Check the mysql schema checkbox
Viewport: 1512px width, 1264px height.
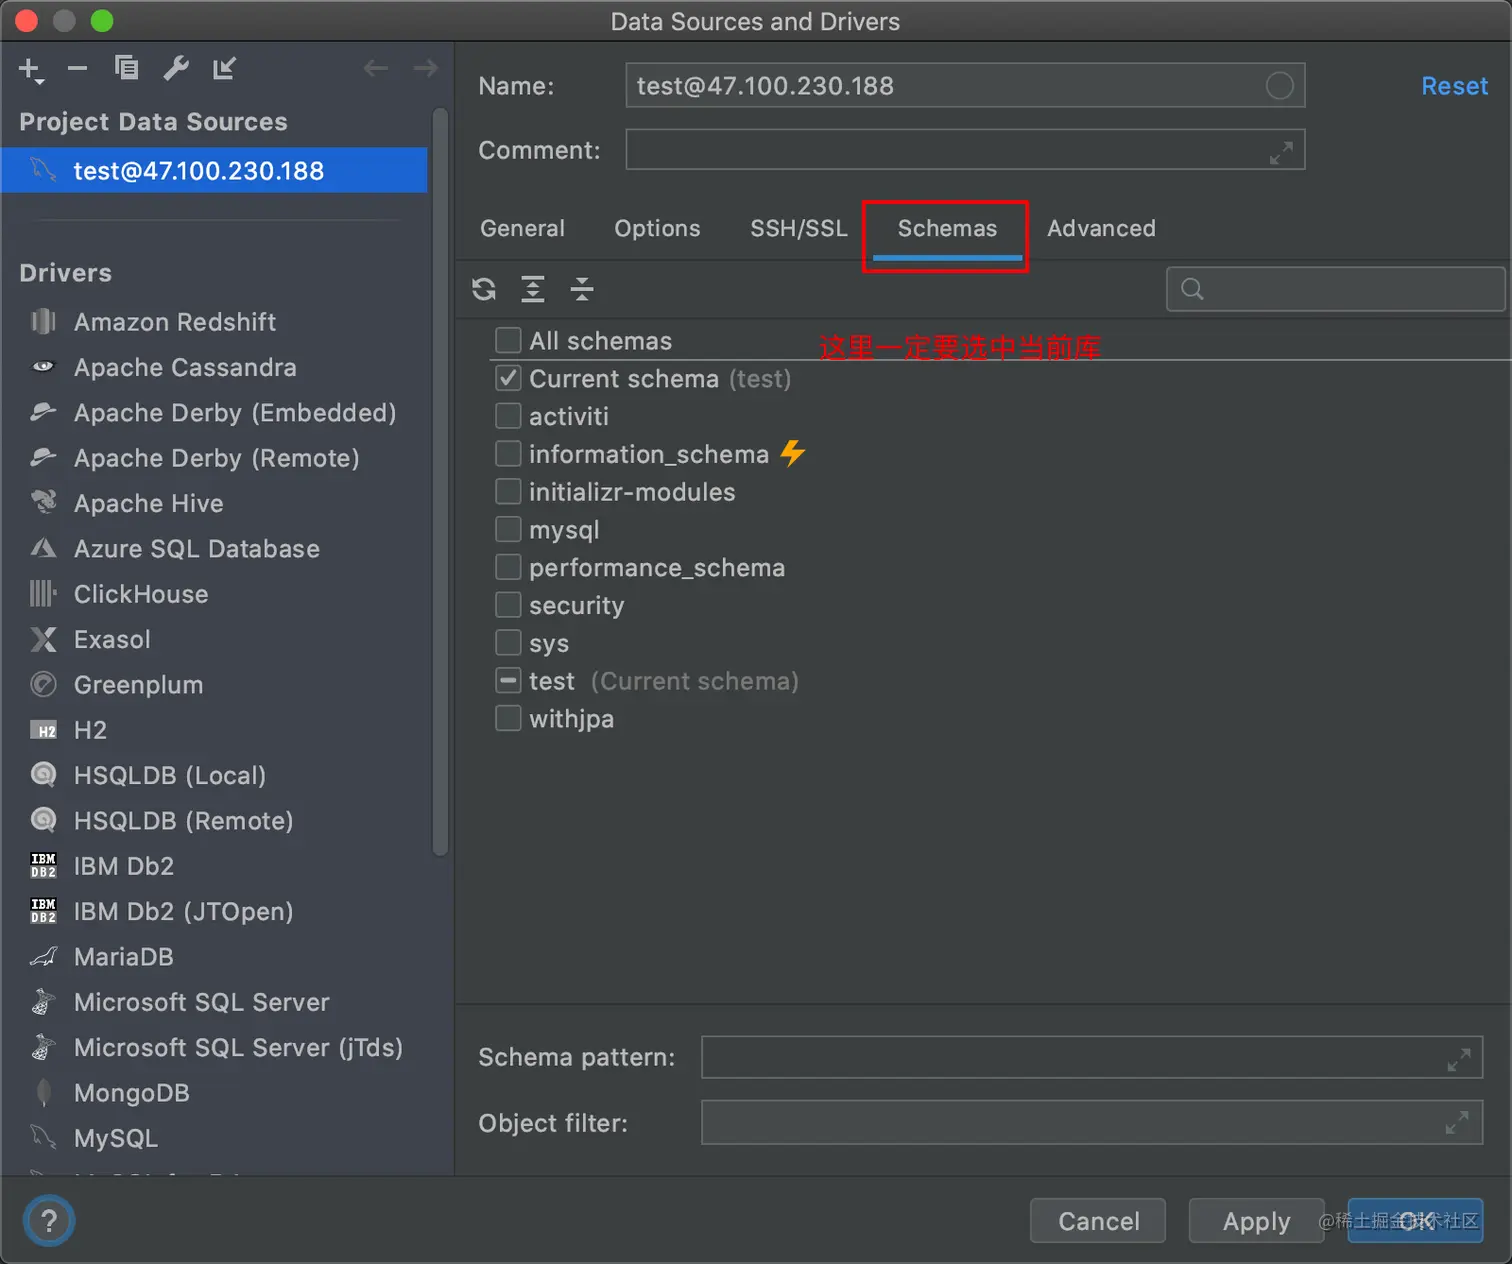508,529
